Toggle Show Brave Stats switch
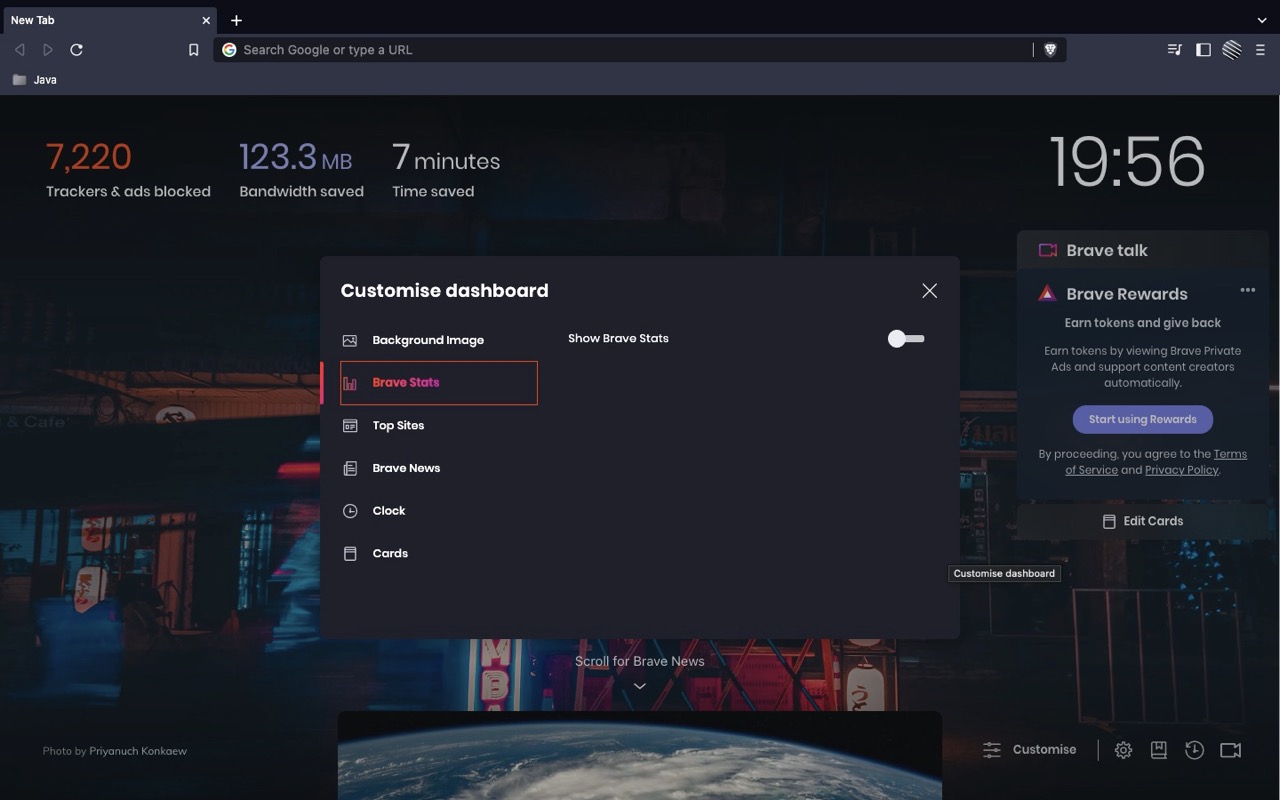1280x800 pixels. [x=904, y=339]
